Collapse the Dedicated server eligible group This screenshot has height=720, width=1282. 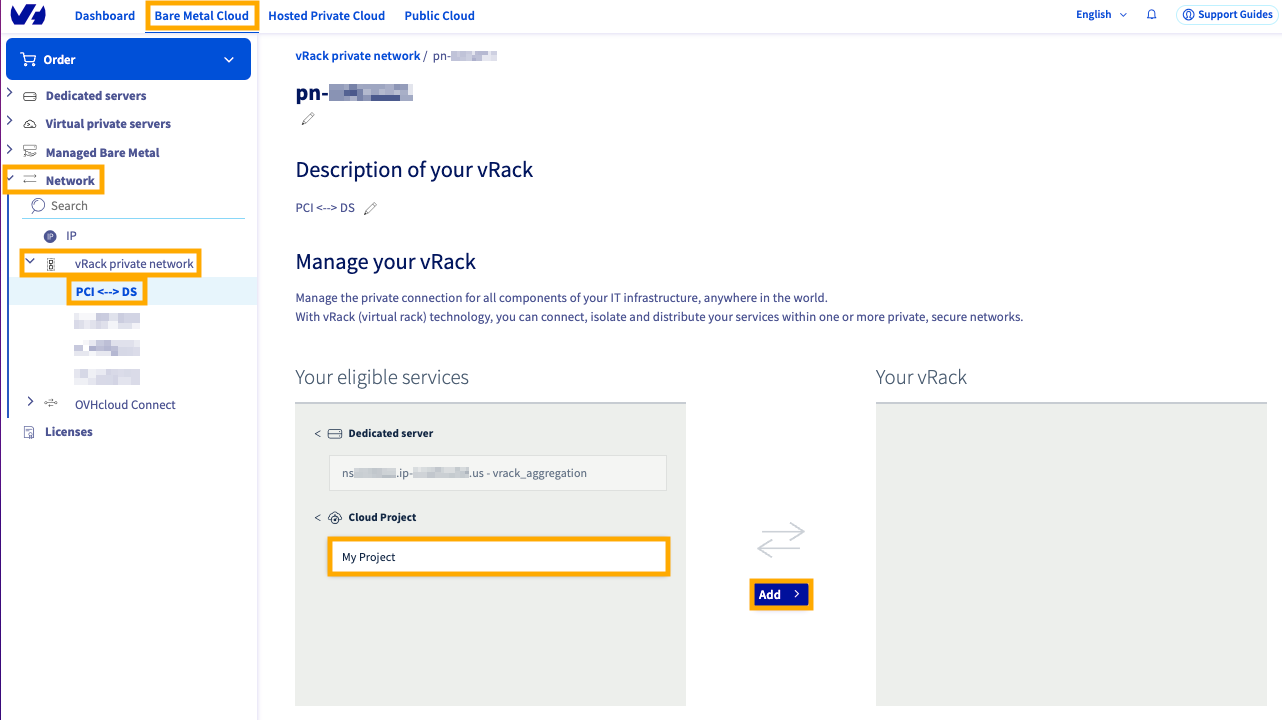coord(318,434)
